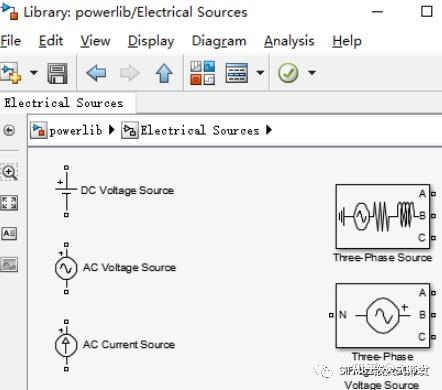Click the Three-Phase Source label

(x=383, y=258)
